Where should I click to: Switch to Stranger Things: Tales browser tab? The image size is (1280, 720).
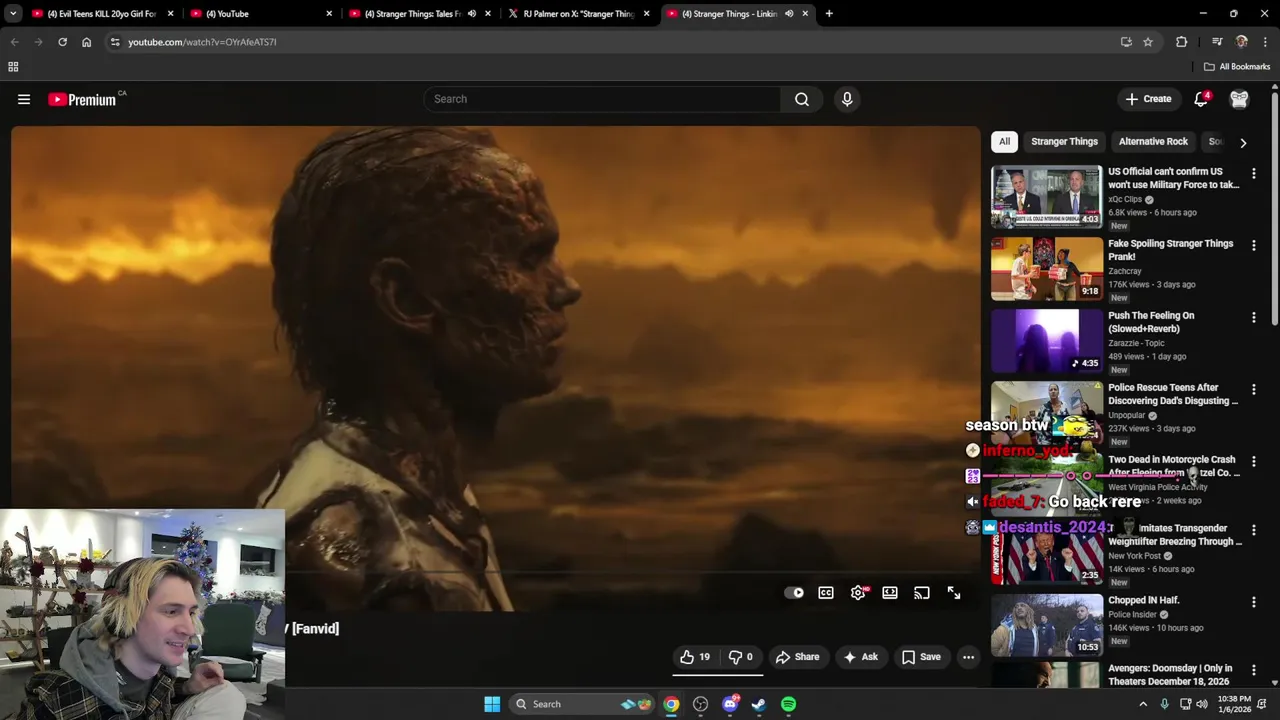pos(410,14)
